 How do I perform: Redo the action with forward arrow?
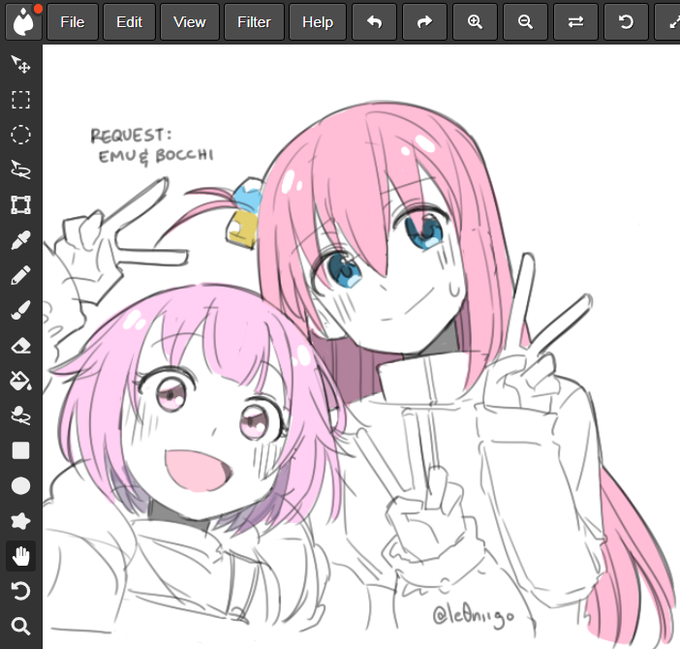[425, 22]
